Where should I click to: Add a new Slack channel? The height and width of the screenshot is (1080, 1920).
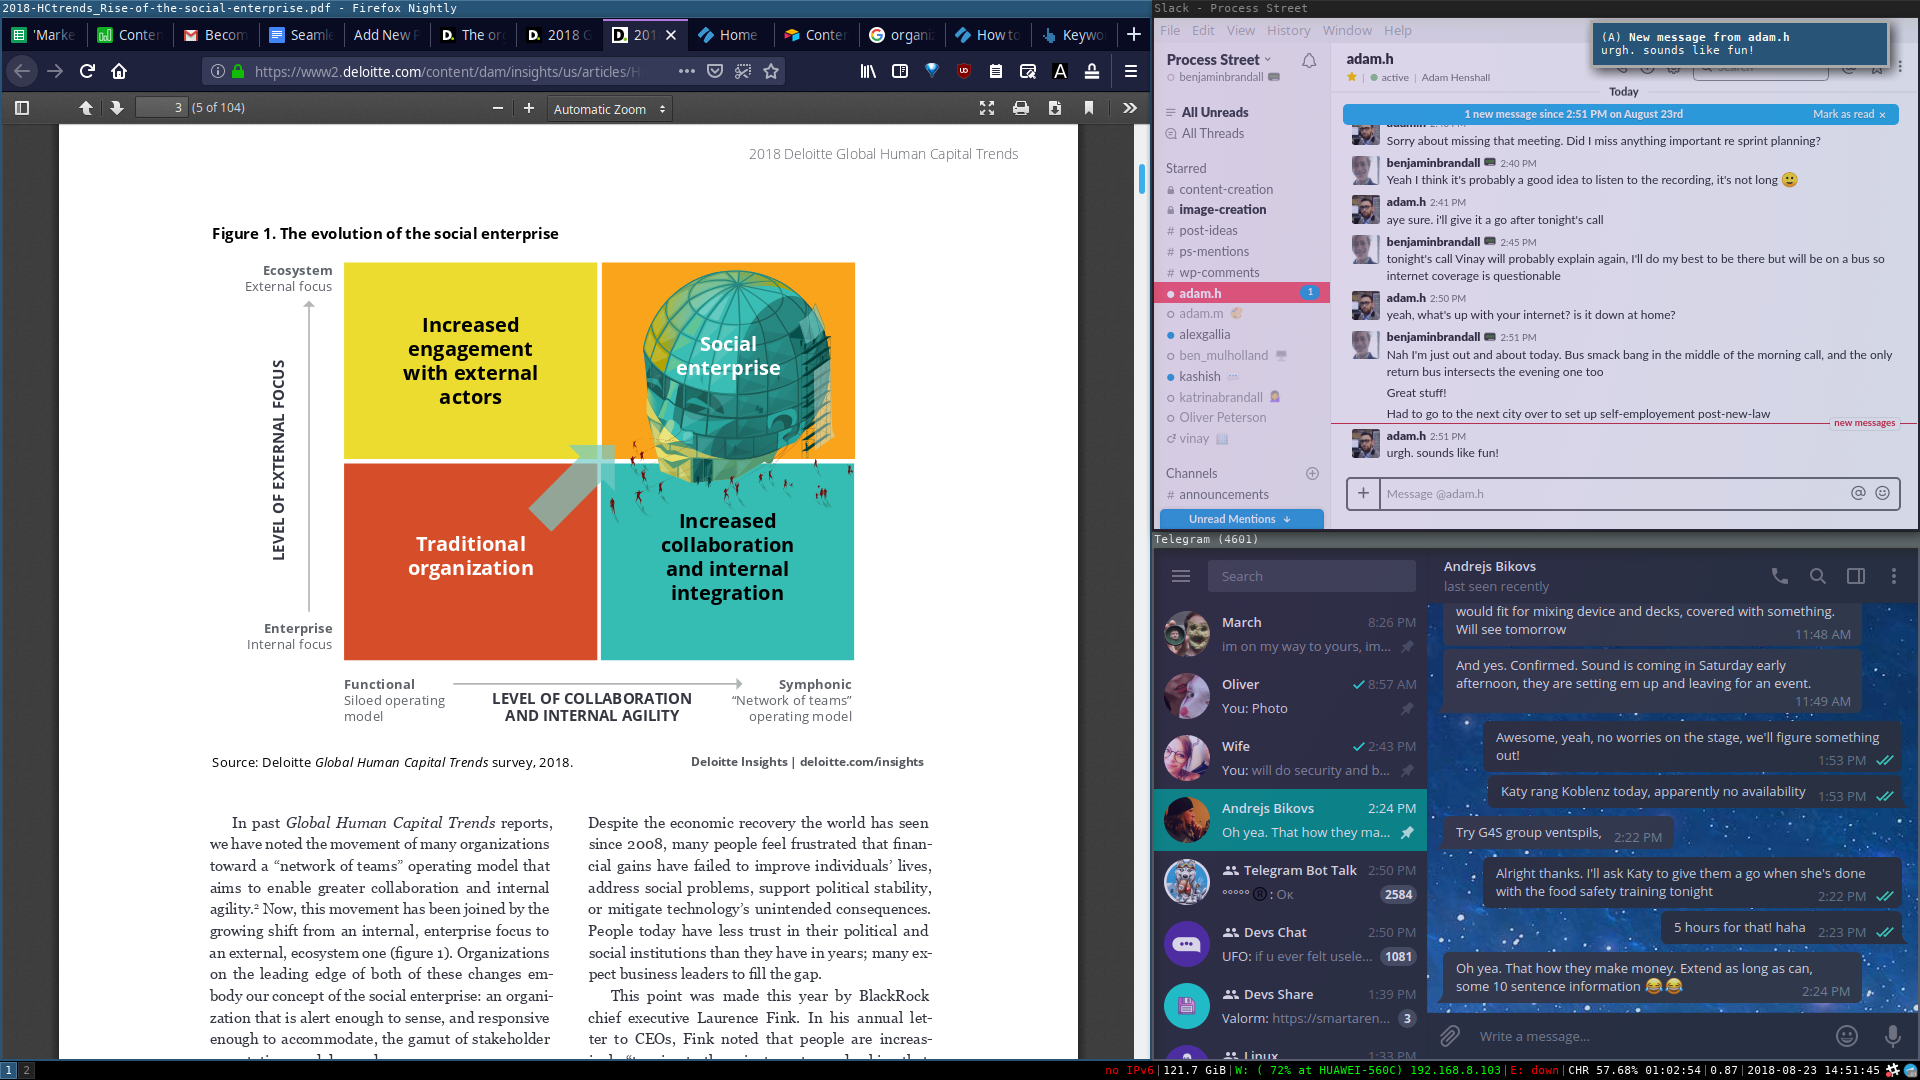coord(1312,473)
